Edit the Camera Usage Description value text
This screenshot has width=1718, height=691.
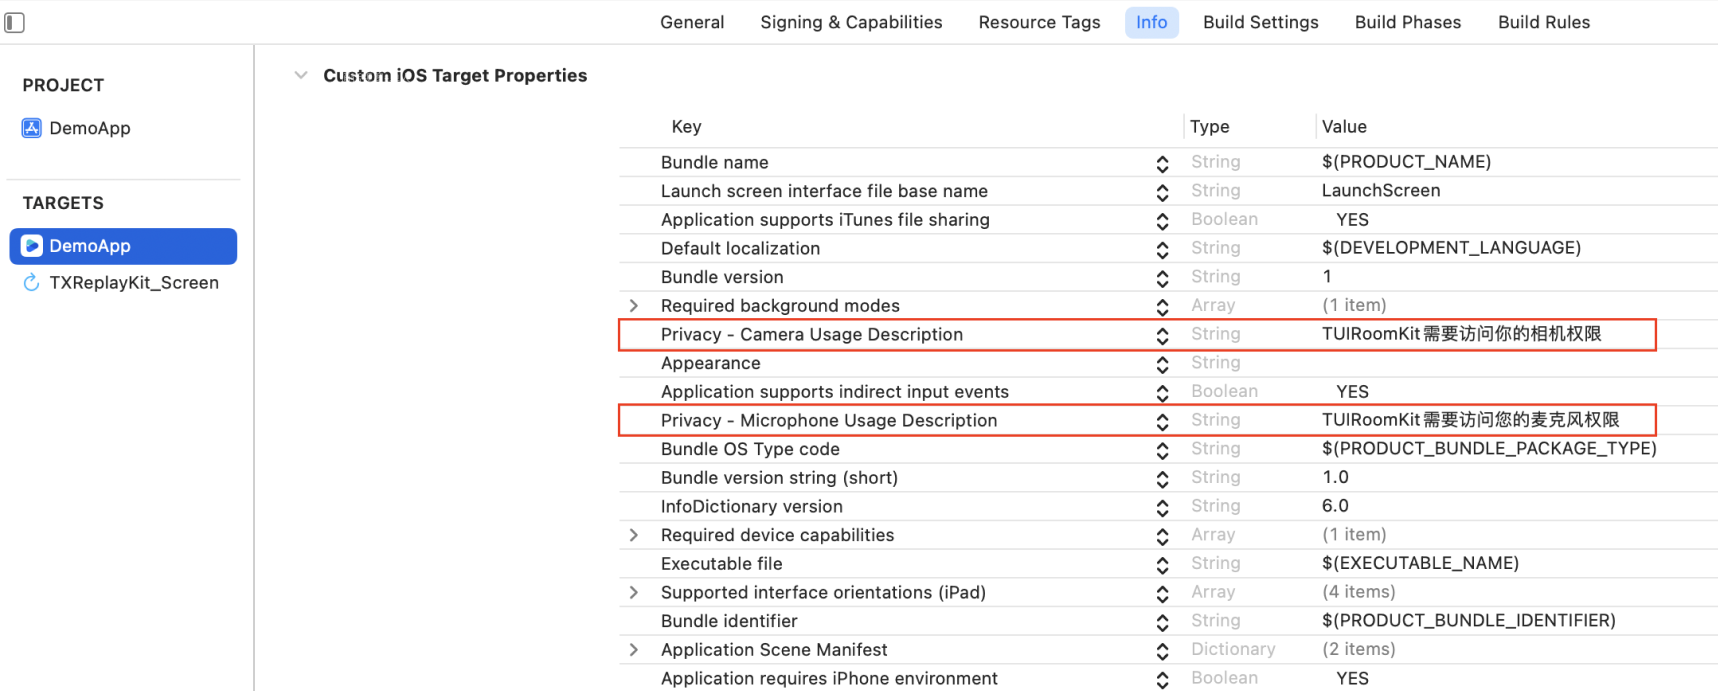tap(1460, 334)
